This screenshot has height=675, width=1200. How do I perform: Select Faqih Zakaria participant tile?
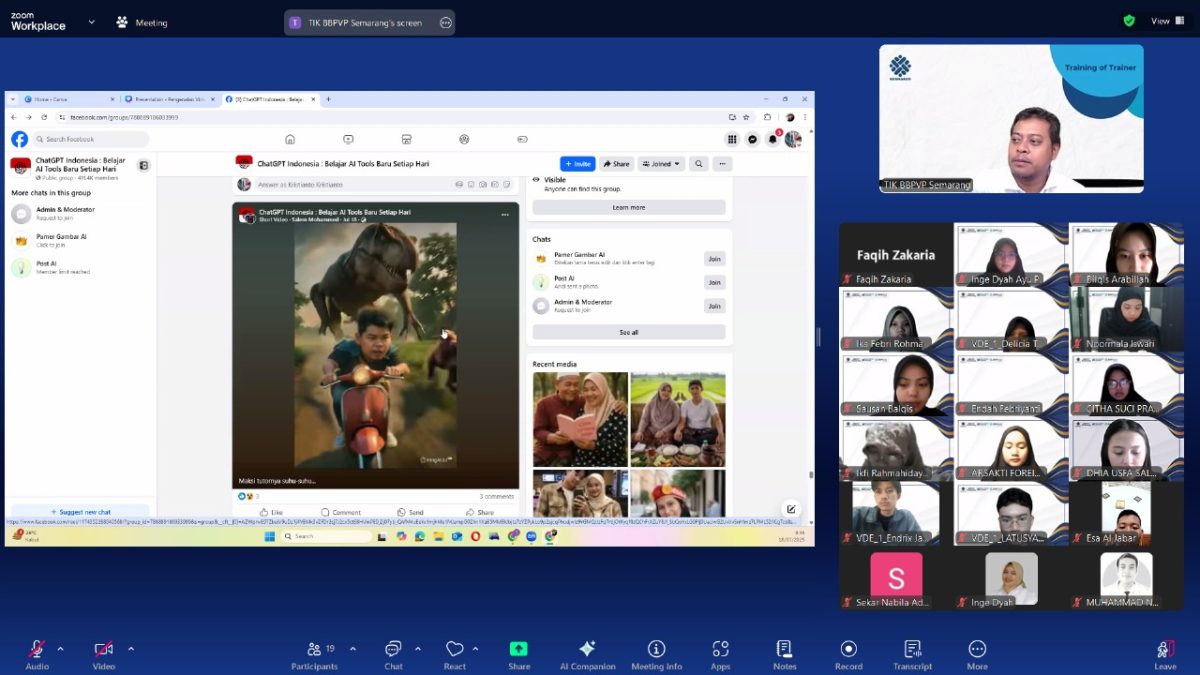(x=895, y=254)
